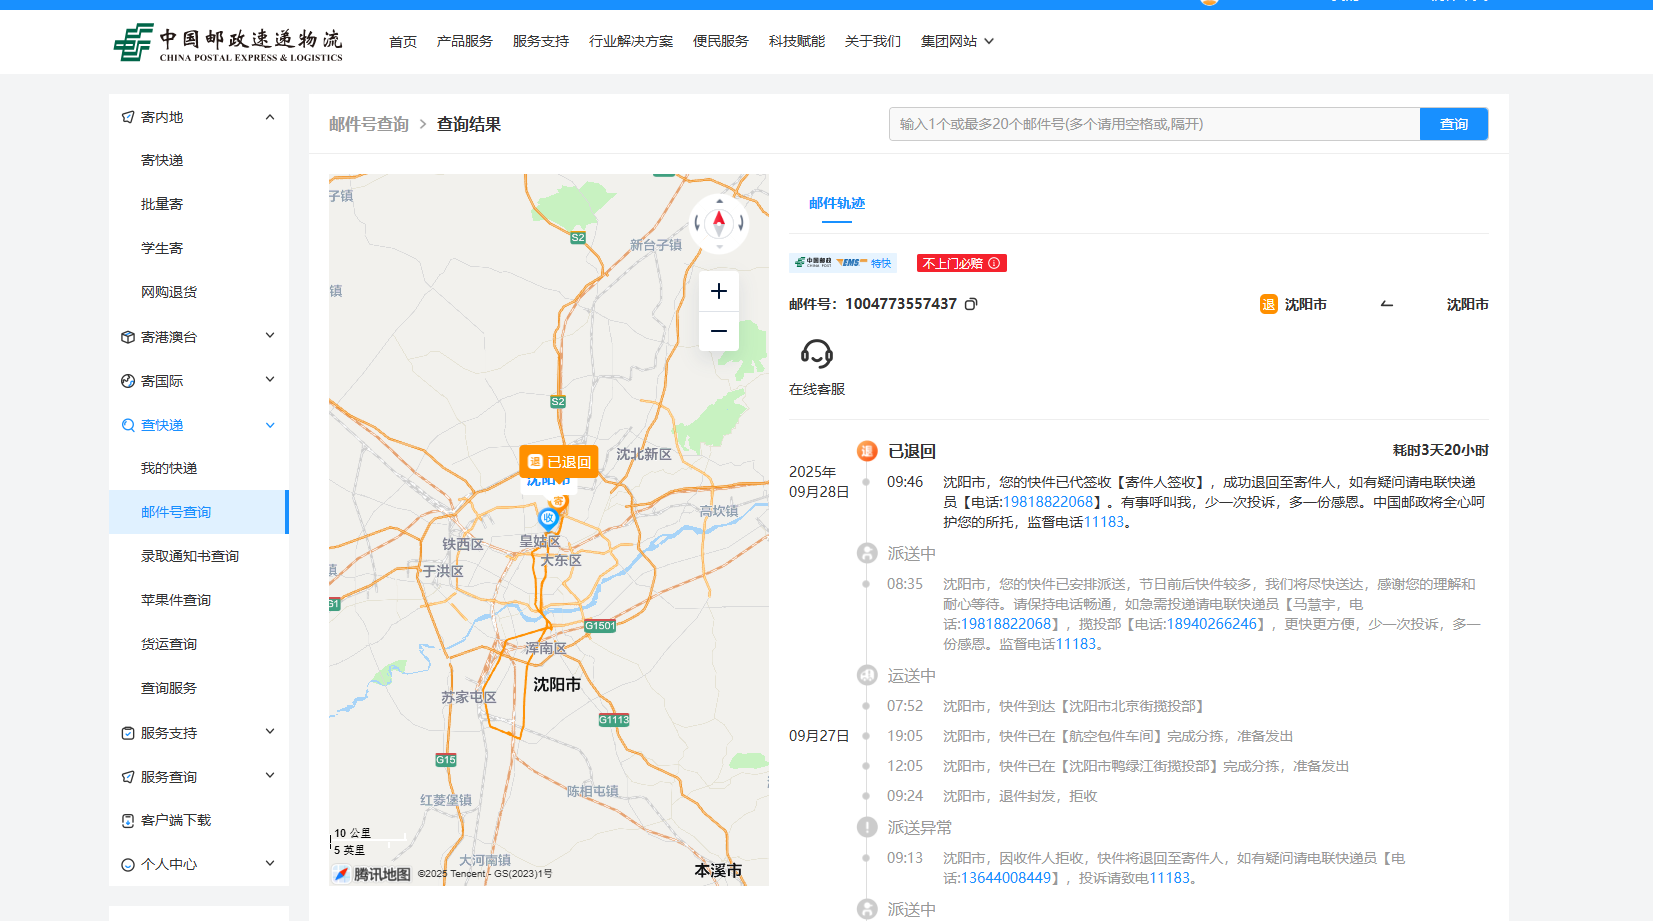Open 产品服务 in top navigation
The width and height of the screenshot is (1653, 921).
[x=464, y=41]
